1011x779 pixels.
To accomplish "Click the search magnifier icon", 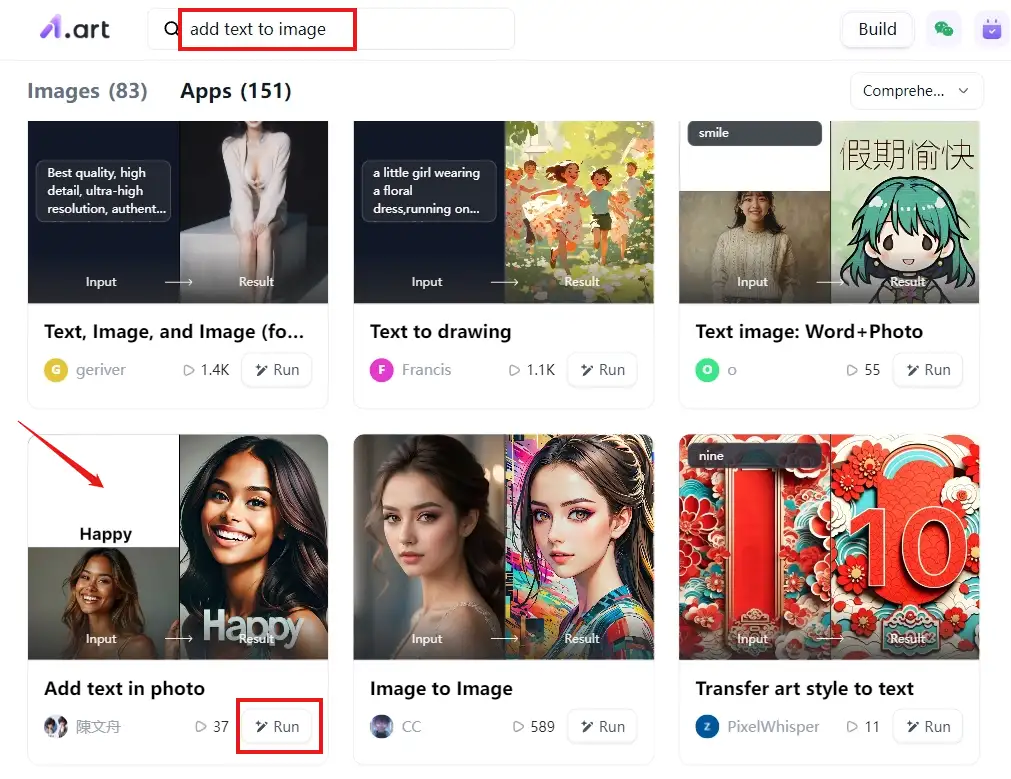I will click(x=171, y=29).
